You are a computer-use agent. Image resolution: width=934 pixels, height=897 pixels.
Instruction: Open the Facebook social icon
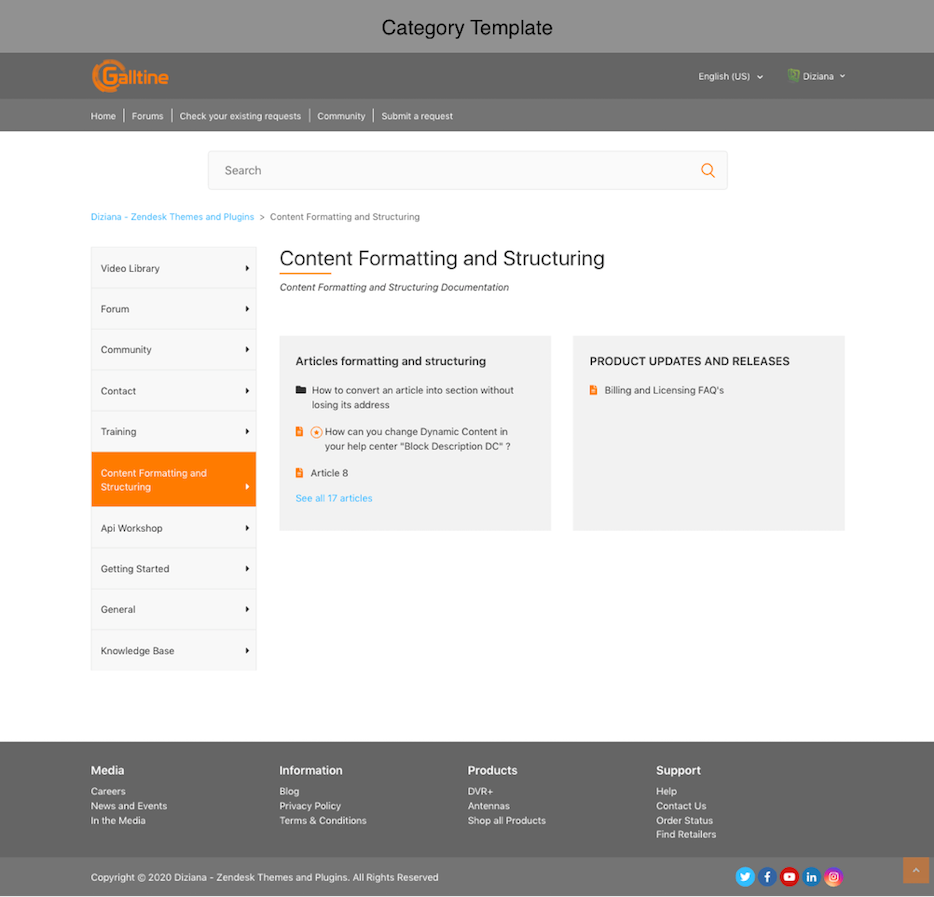point(767,877)
